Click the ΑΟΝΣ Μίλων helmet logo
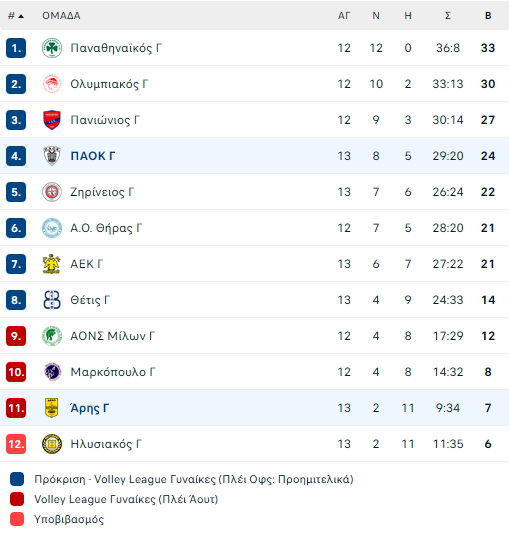The height and width of the screenshot is (537, 509). coord(52,336)
